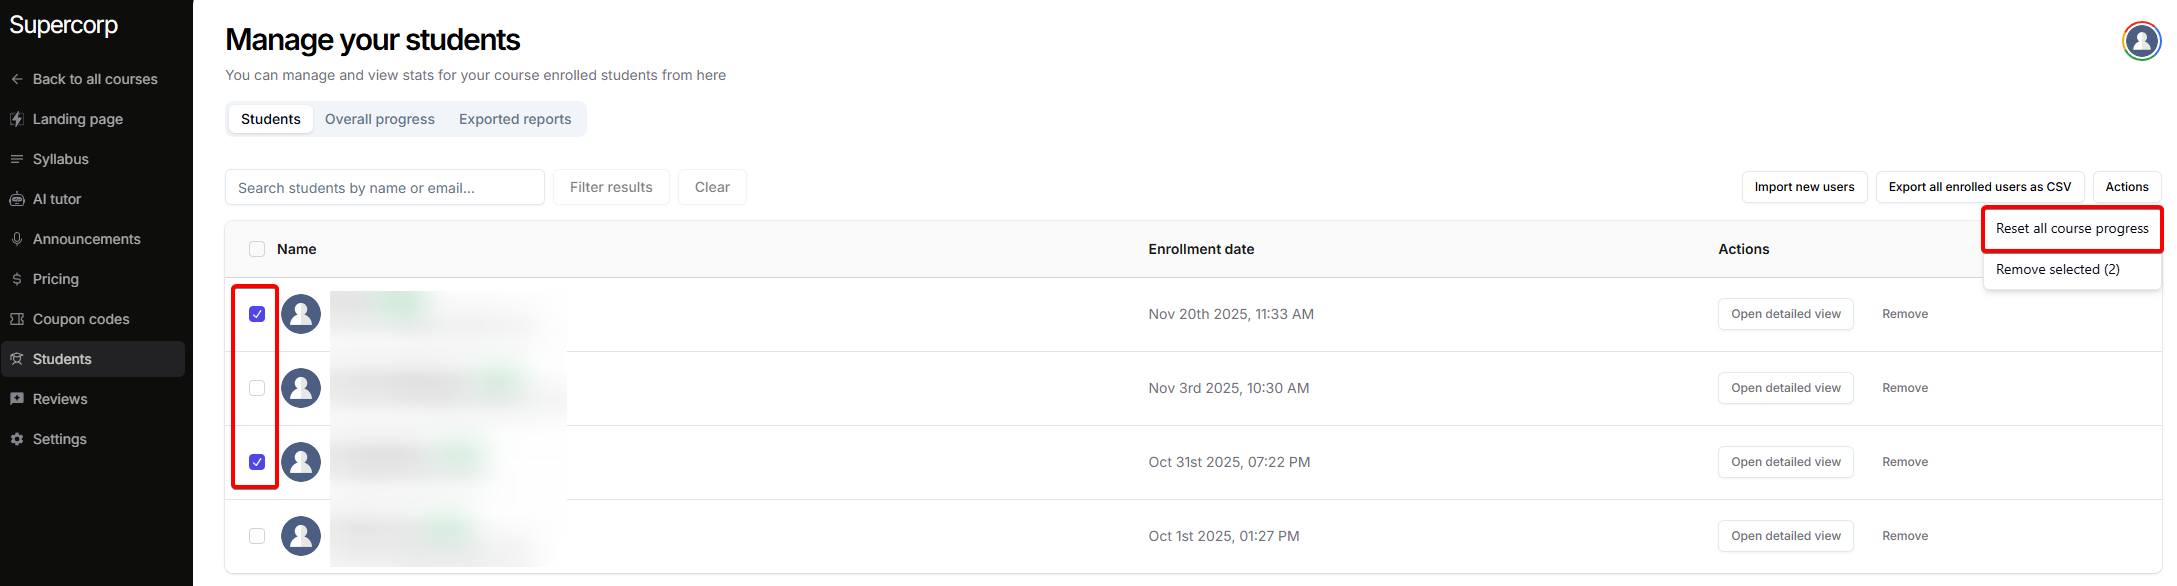Click the AI tutor robot icon

click(x=17, y=199)
